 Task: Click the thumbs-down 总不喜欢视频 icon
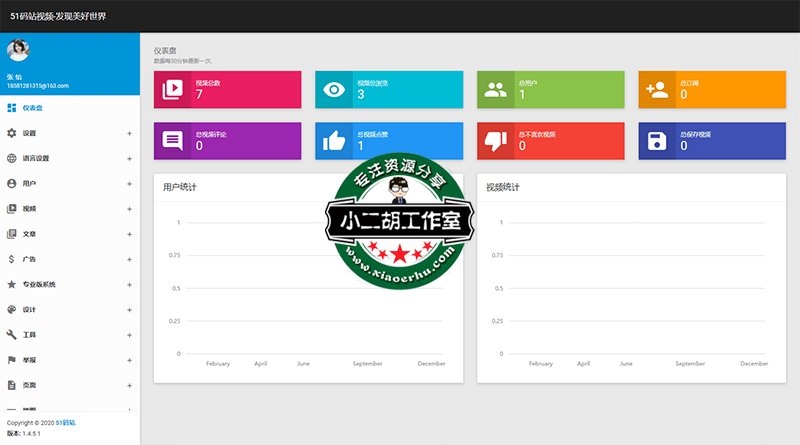coord(495,140)
